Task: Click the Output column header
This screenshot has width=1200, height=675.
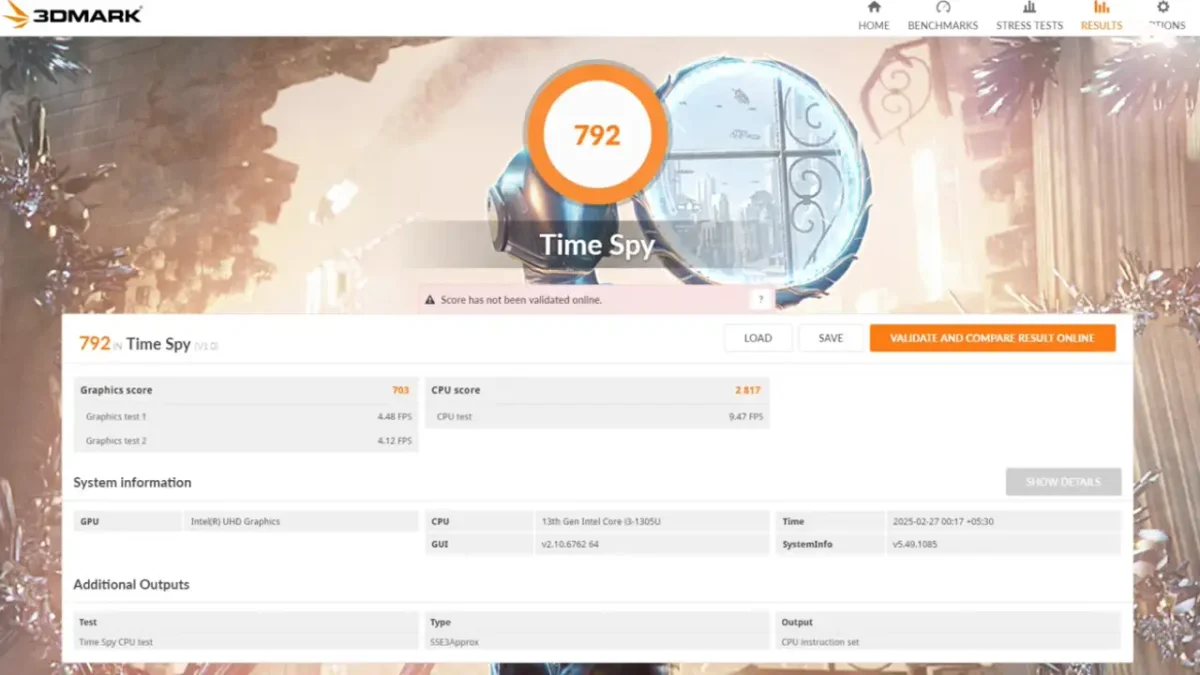Action: point(797,622)
